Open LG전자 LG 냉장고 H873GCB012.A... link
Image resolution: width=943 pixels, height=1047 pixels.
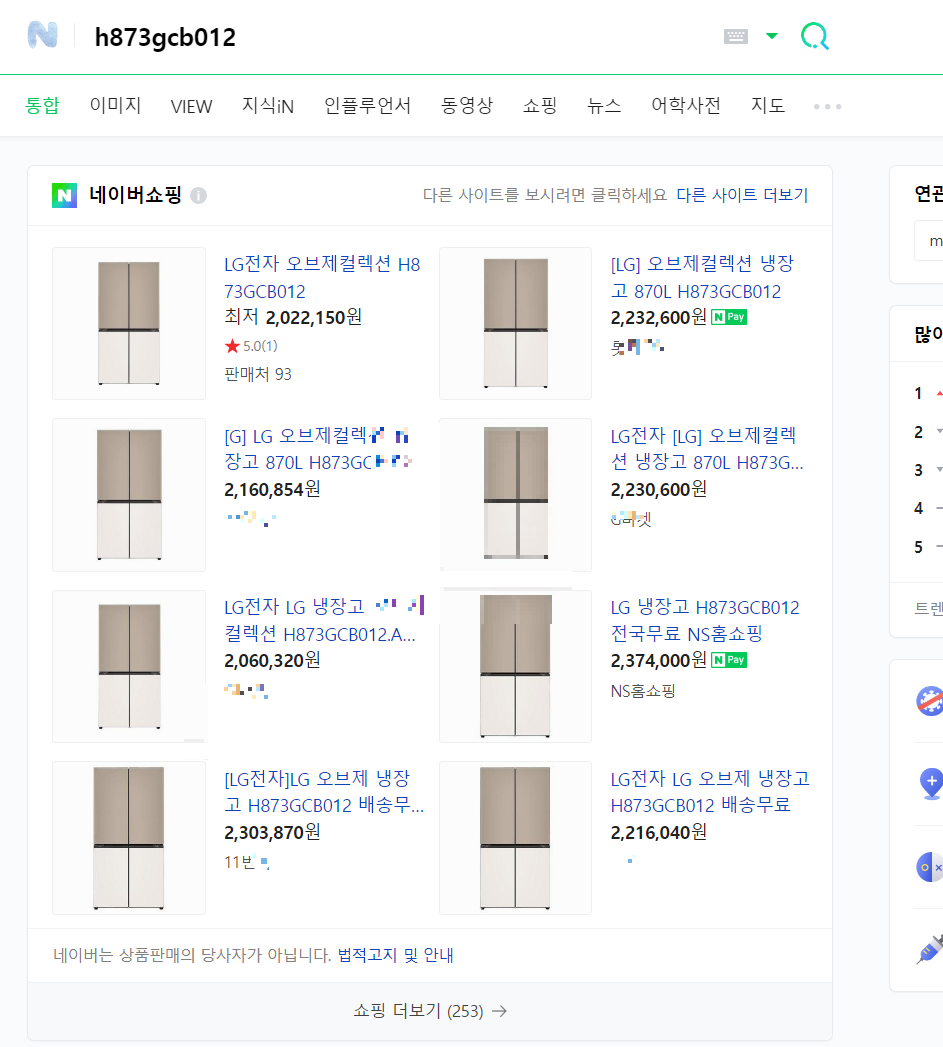pyautogui.click(x=324, y=620)
